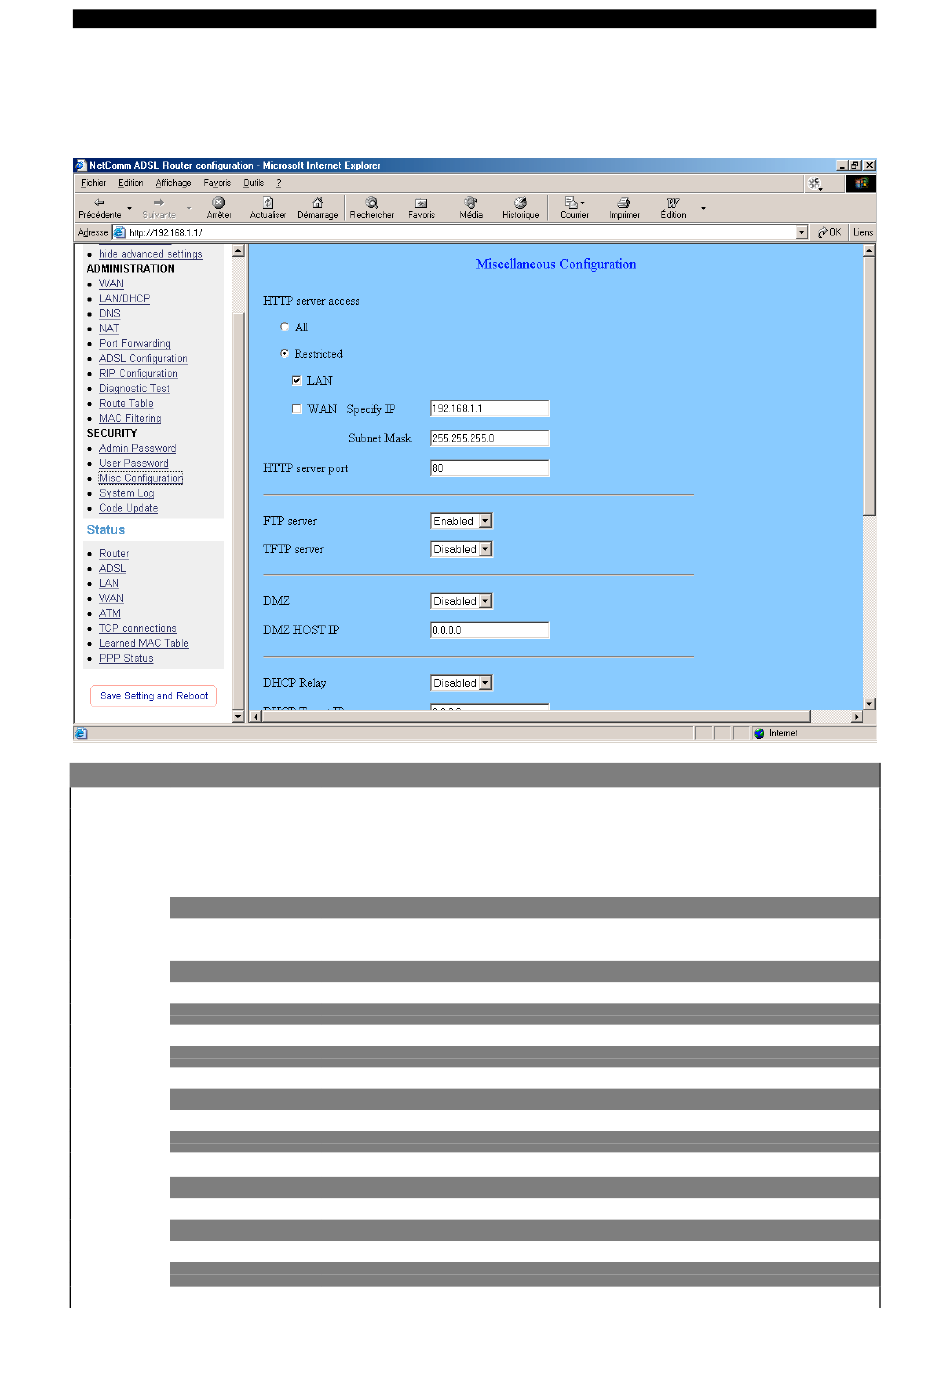Select the All radio button for HTTP access
The height and width of the screenshot is (1388, 950).
coord(285,327)
